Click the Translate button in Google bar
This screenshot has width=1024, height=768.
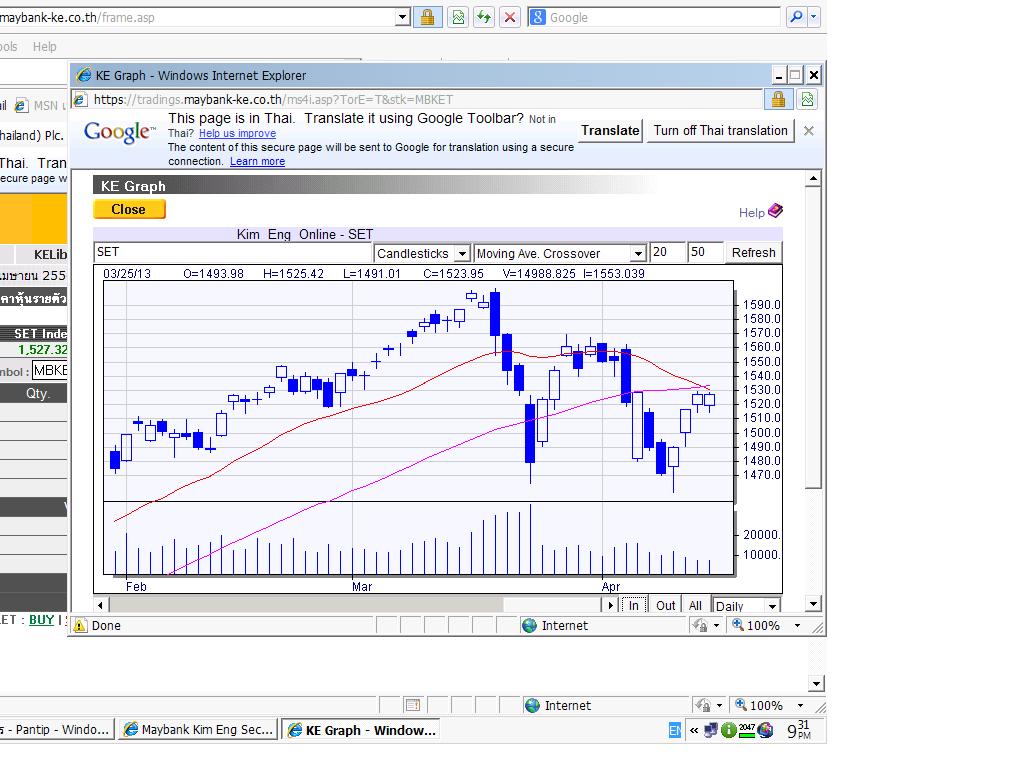point(610,131)
